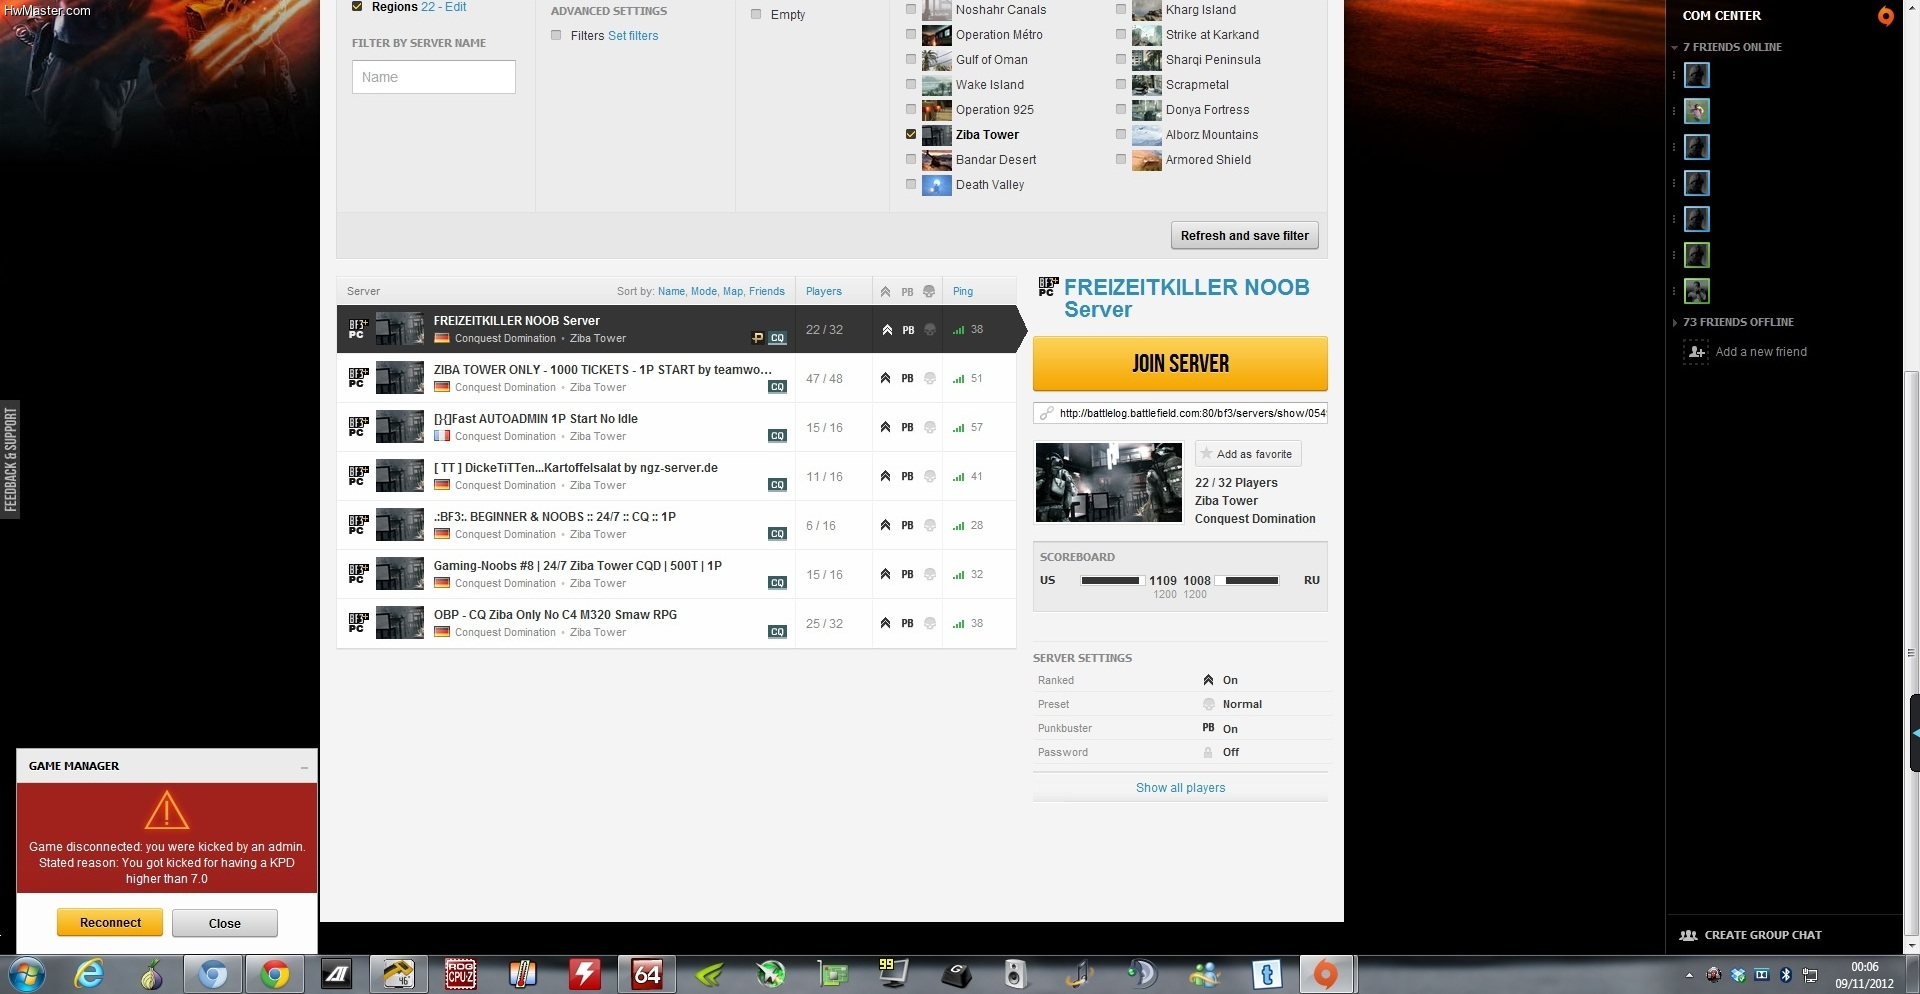This screenshot has width=1920, height=994.
Task: Click the Create Group Chat icon
Action: (1688, 936)
